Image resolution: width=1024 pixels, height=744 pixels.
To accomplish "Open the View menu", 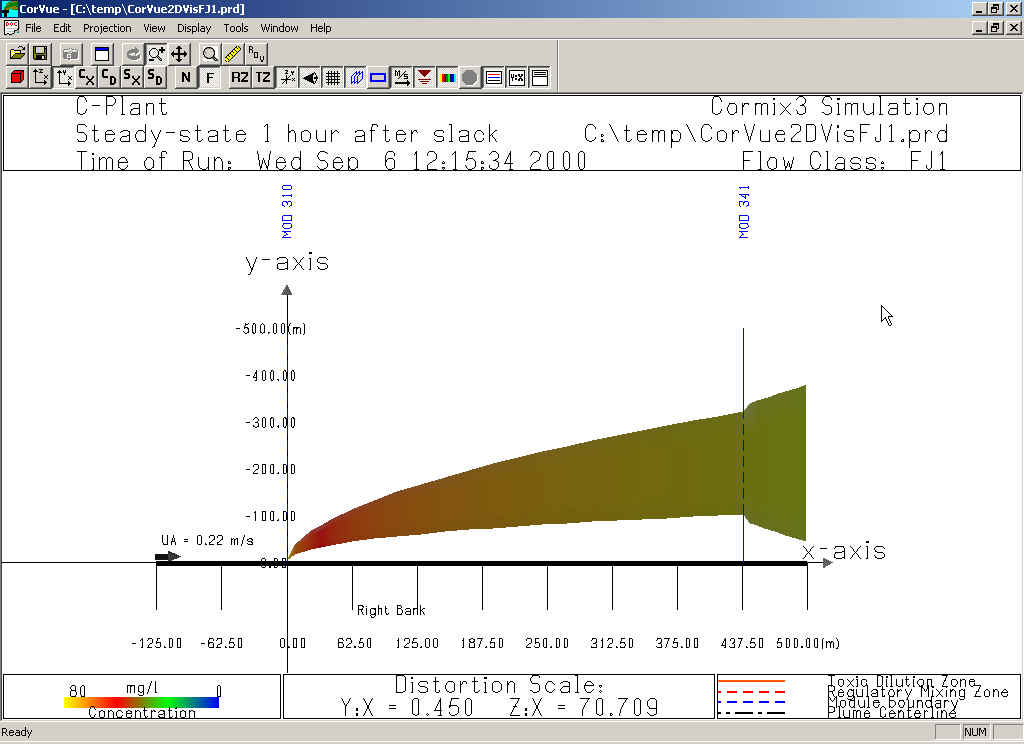I will click(x=154, y=28).
